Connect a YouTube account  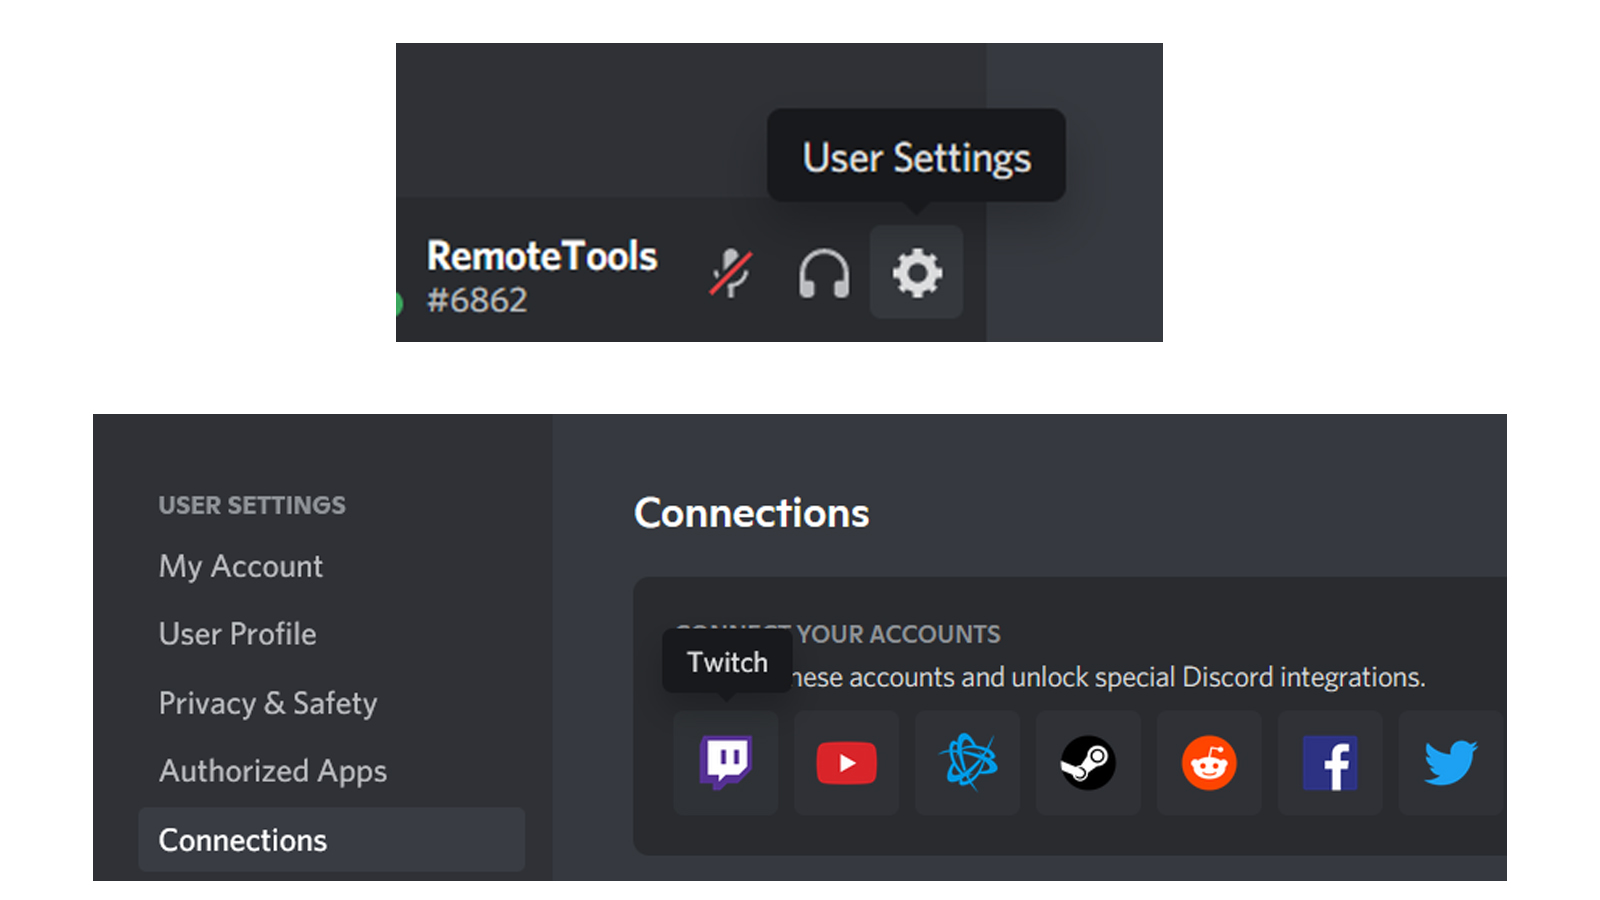(847, 763)
